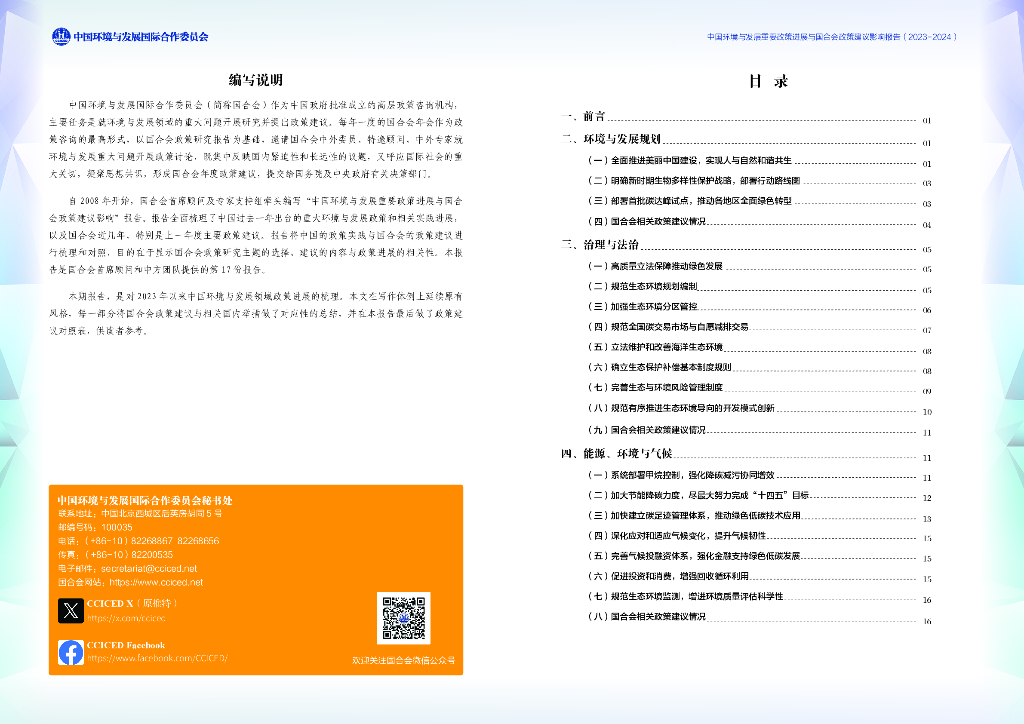Click the caption 欢迎关注国合会微信公众号
Image resolution: width=1024 pixels, height=724 pixels.
click(404, 661)
